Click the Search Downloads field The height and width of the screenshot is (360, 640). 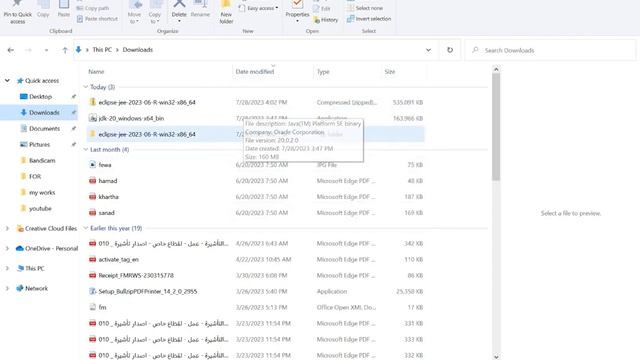tap(550, 50)
